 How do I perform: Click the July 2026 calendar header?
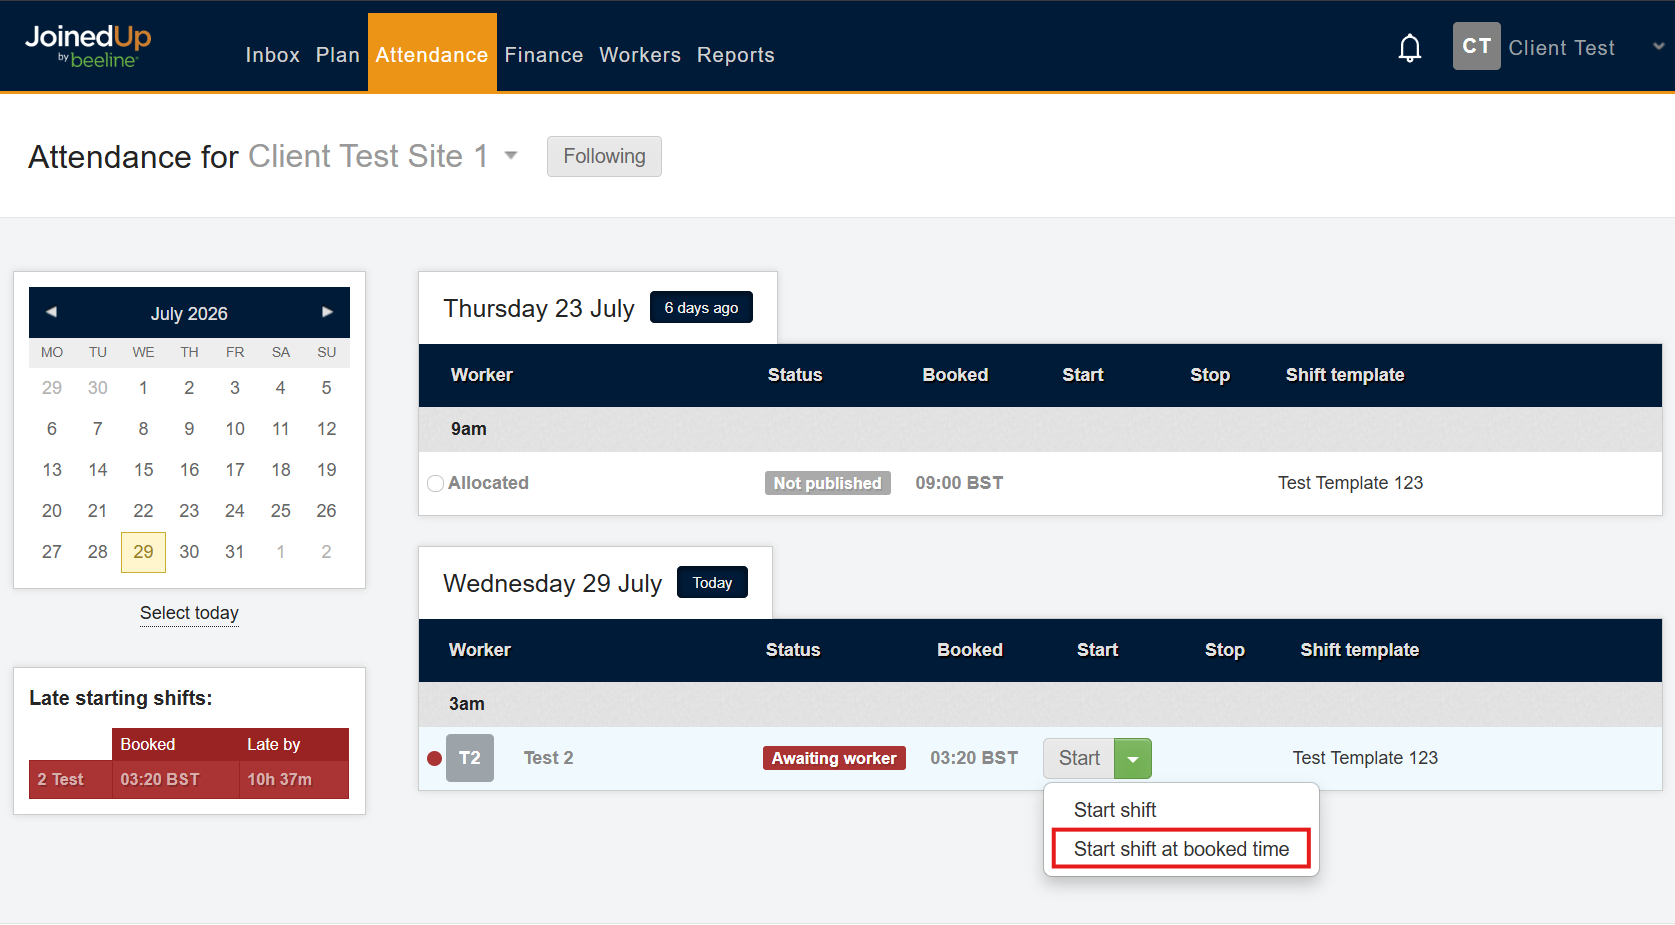[189, 313]
